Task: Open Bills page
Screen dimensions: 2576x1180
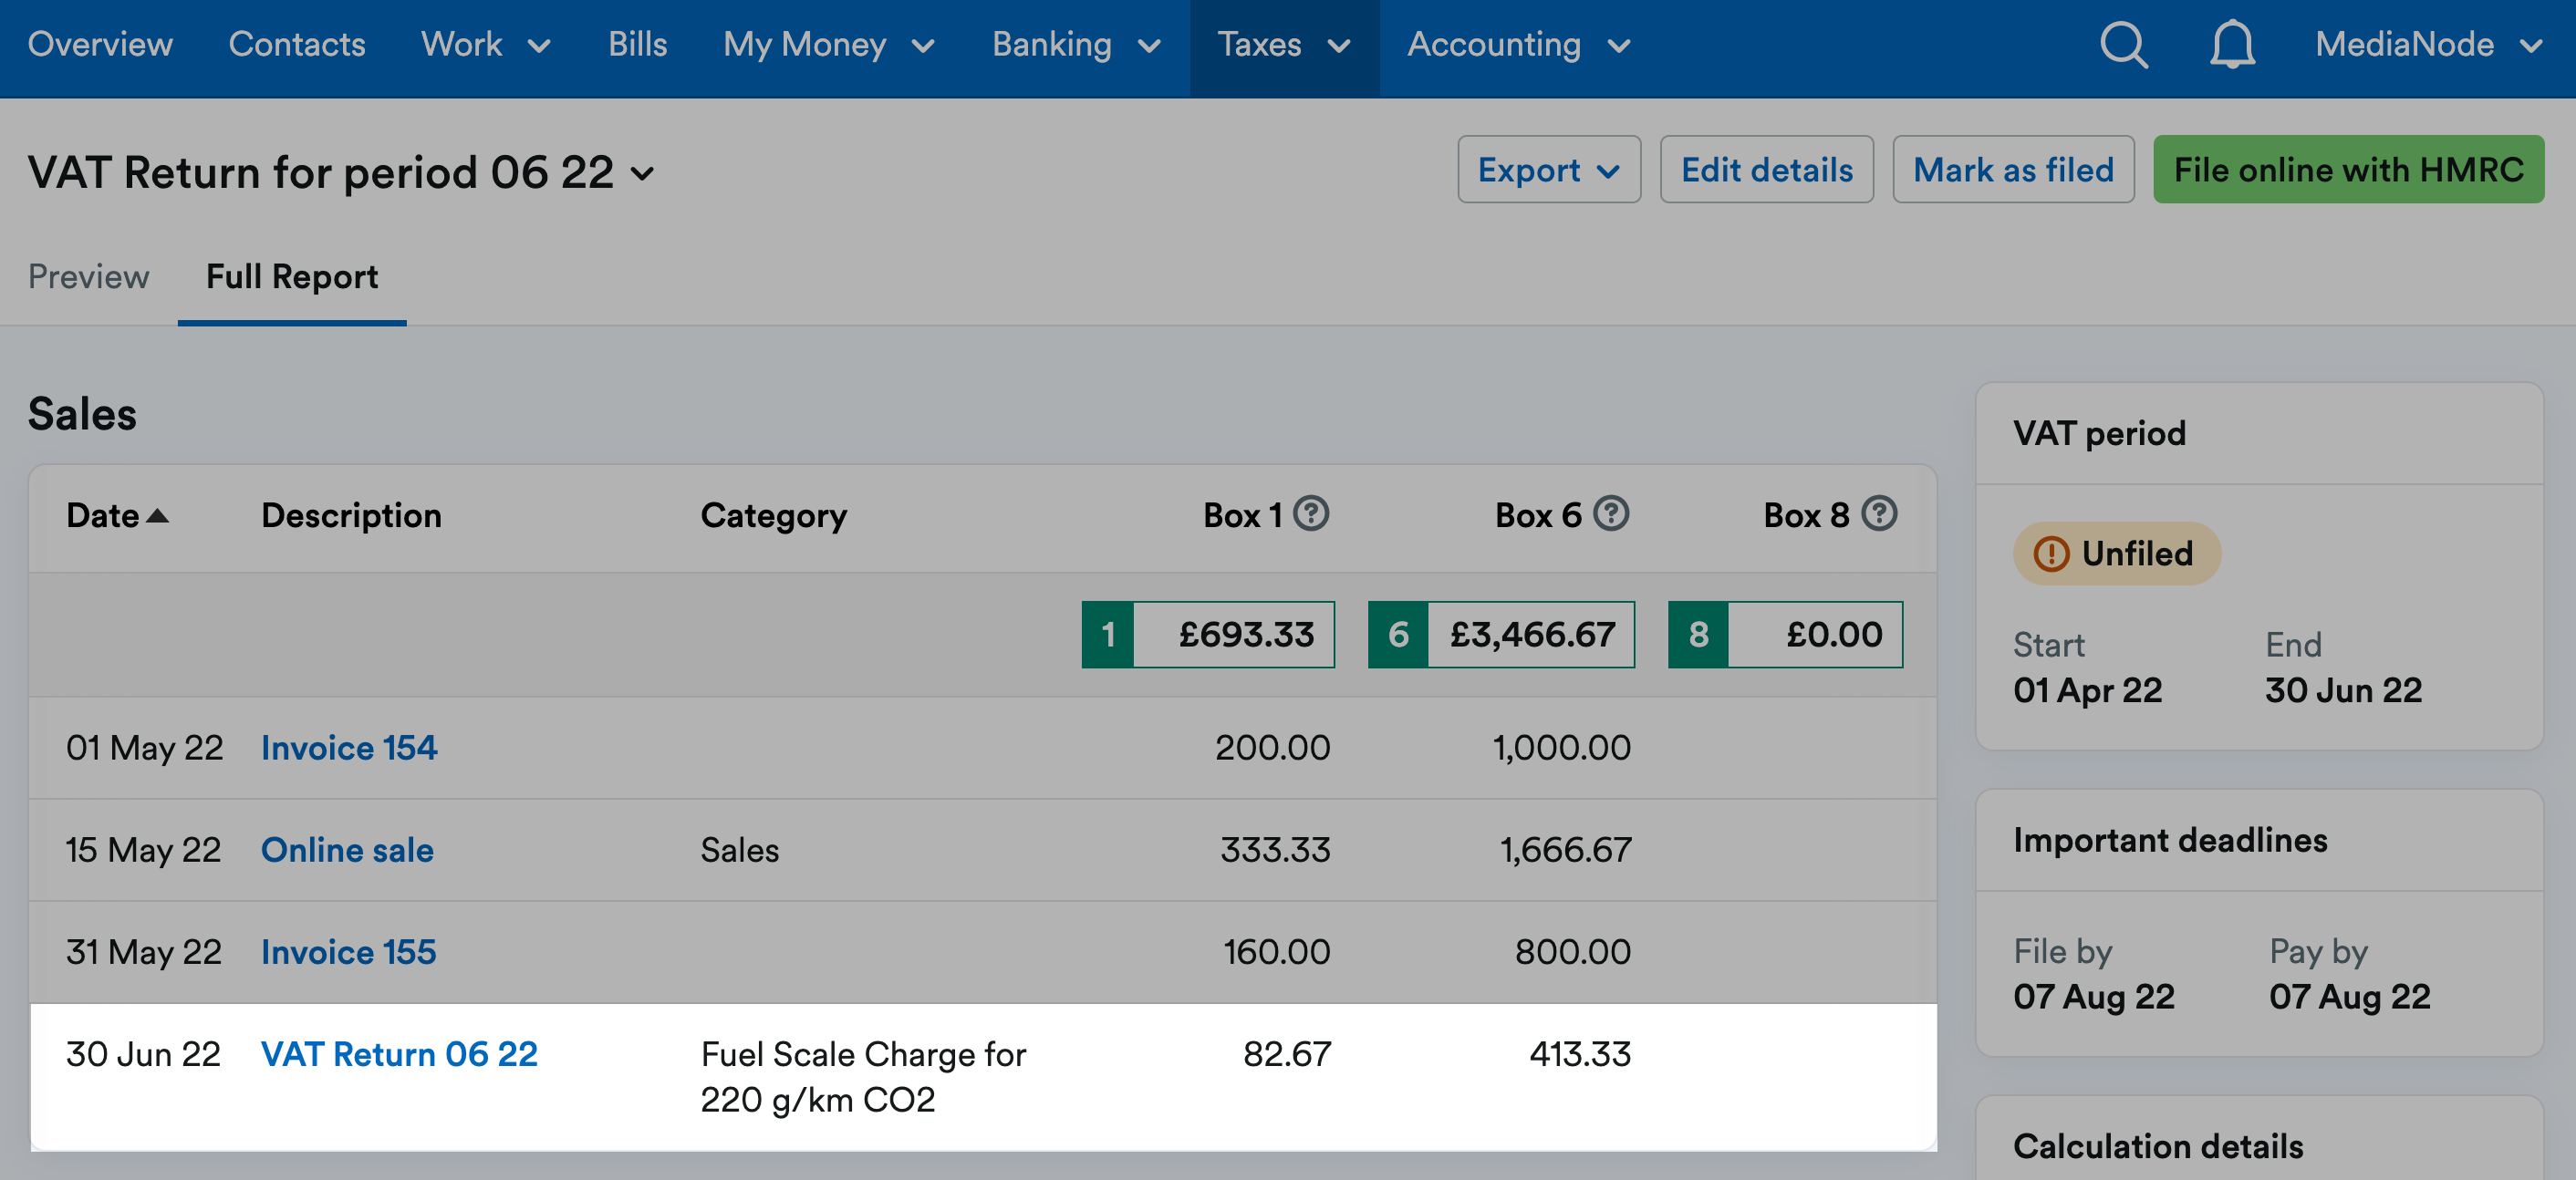Action: point(638,45)
